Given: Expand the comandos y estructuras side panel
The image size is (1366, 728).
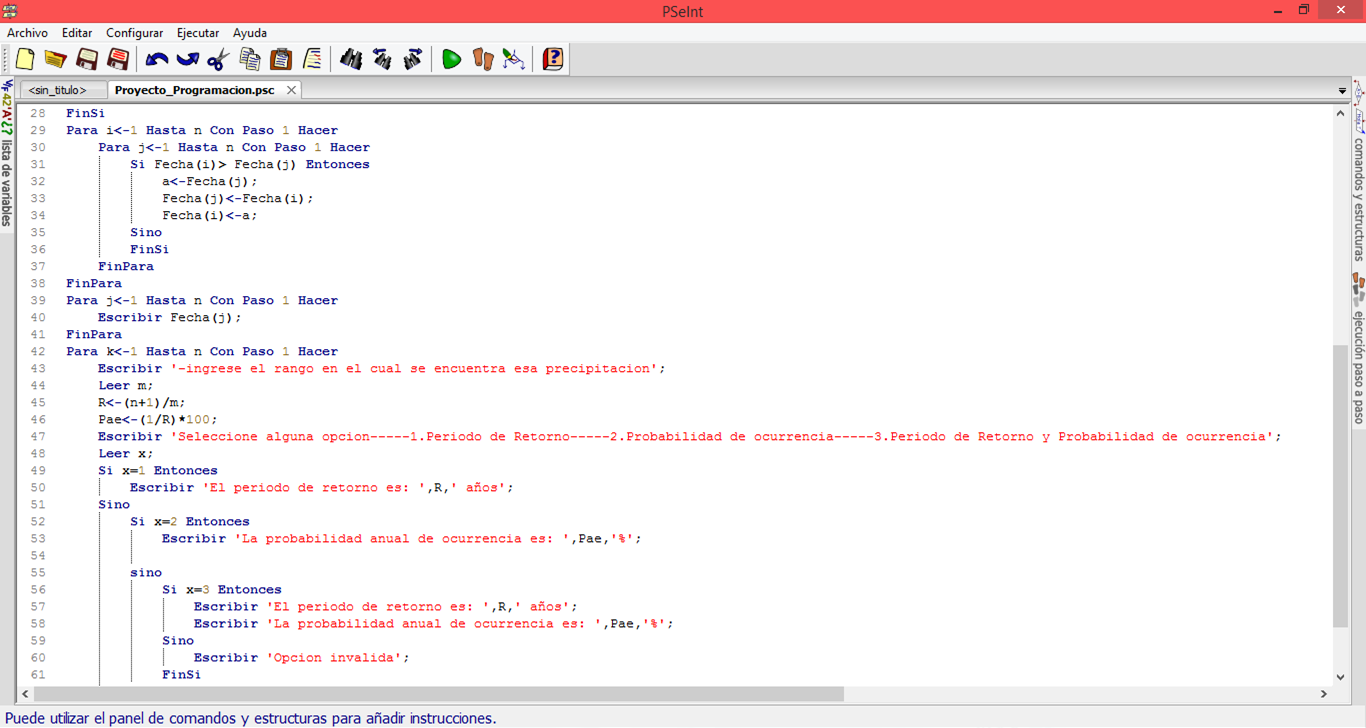Looking at the screenshot, I should tap(1358, 172).
